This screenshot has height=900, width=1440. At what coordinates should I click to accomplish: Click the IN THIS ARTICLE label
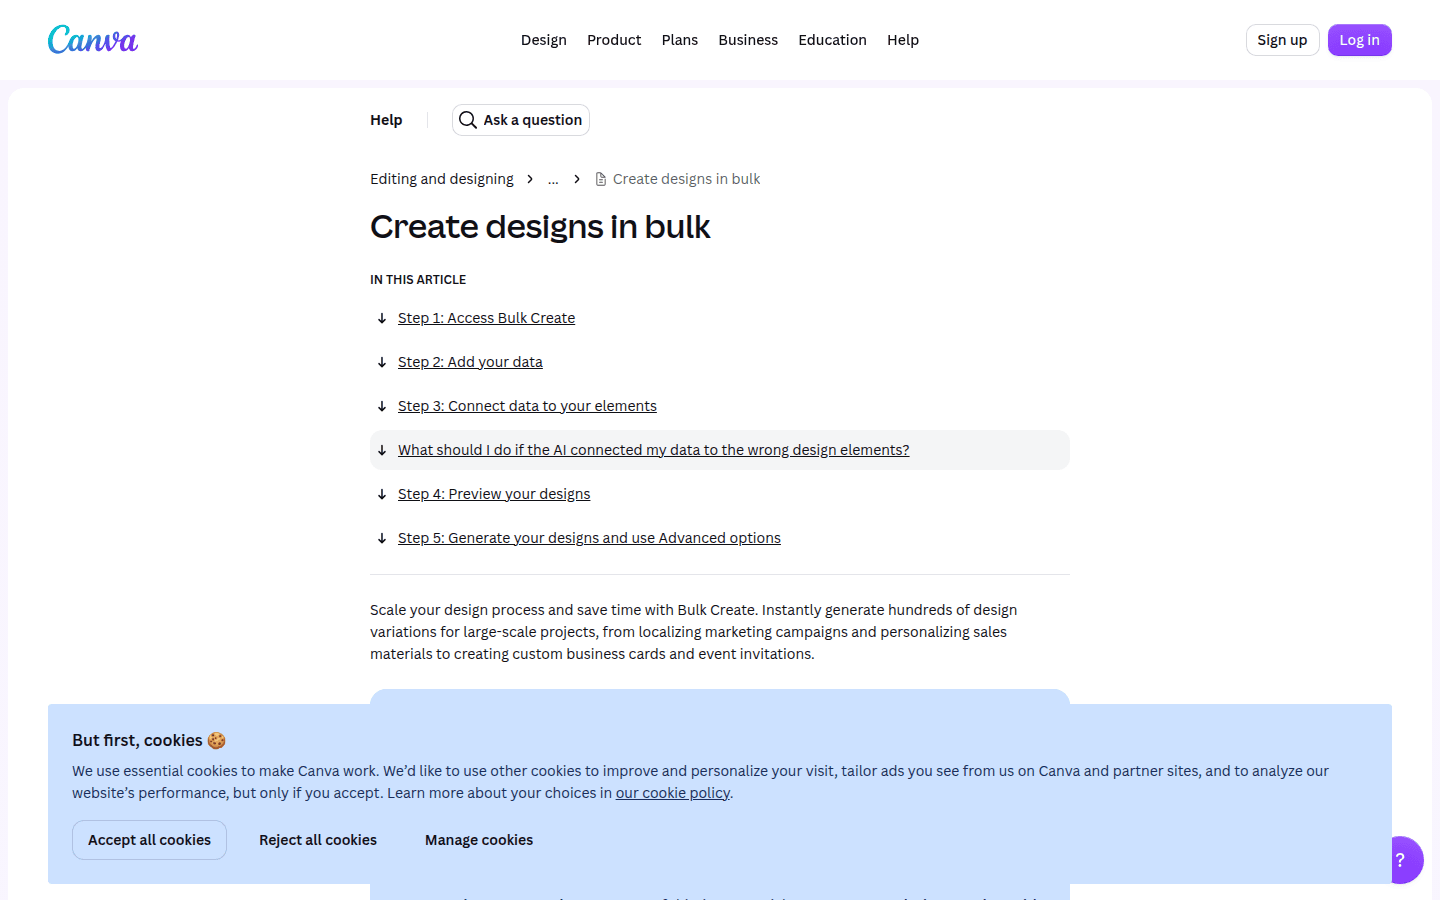418,280
